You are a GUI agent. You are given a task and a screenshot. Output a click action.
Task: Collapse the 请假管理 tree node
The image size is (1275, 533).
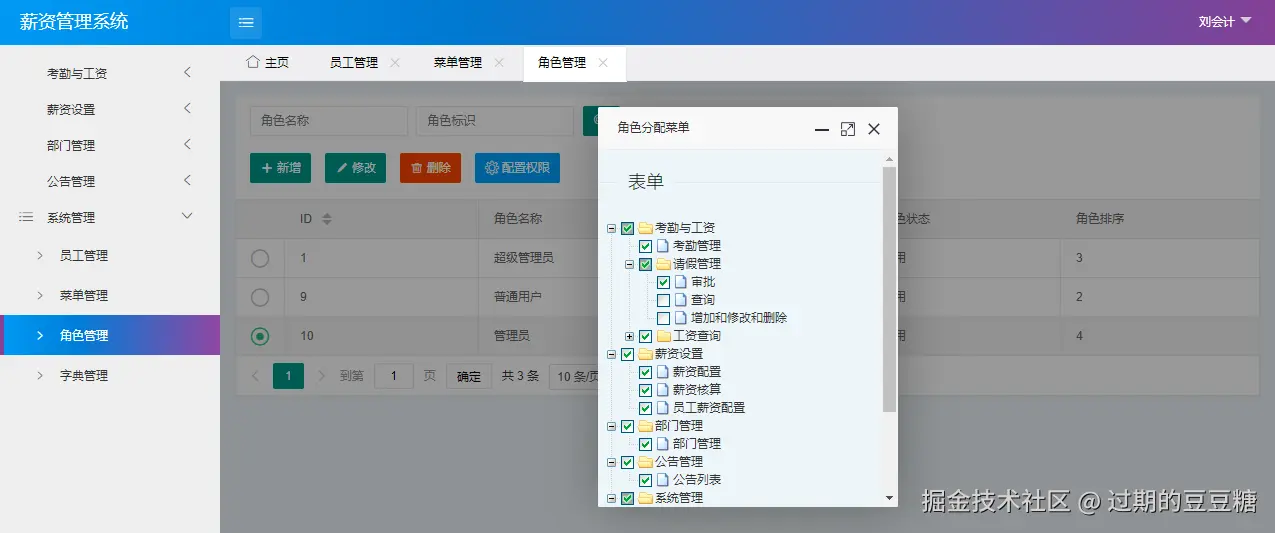pos(630,264)
